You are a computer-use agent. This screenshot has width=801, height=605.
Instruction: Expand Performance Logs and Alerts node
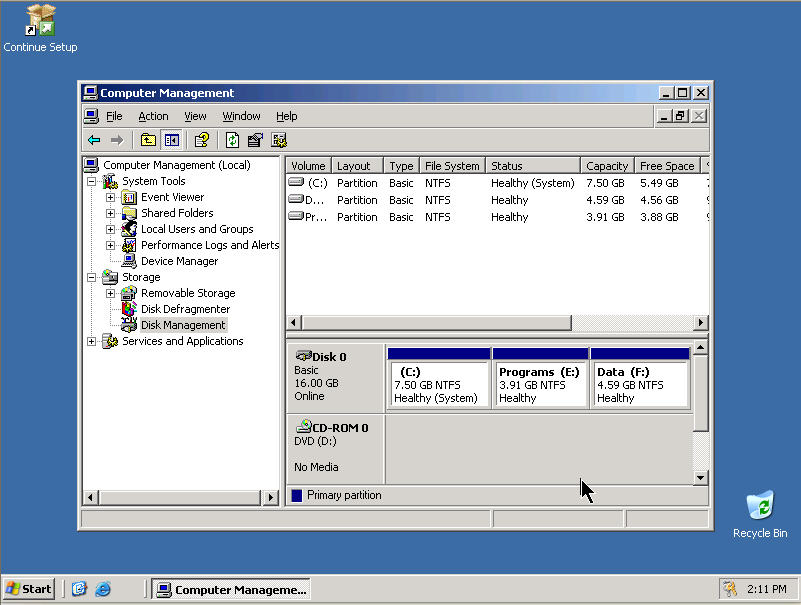[110, 245]
